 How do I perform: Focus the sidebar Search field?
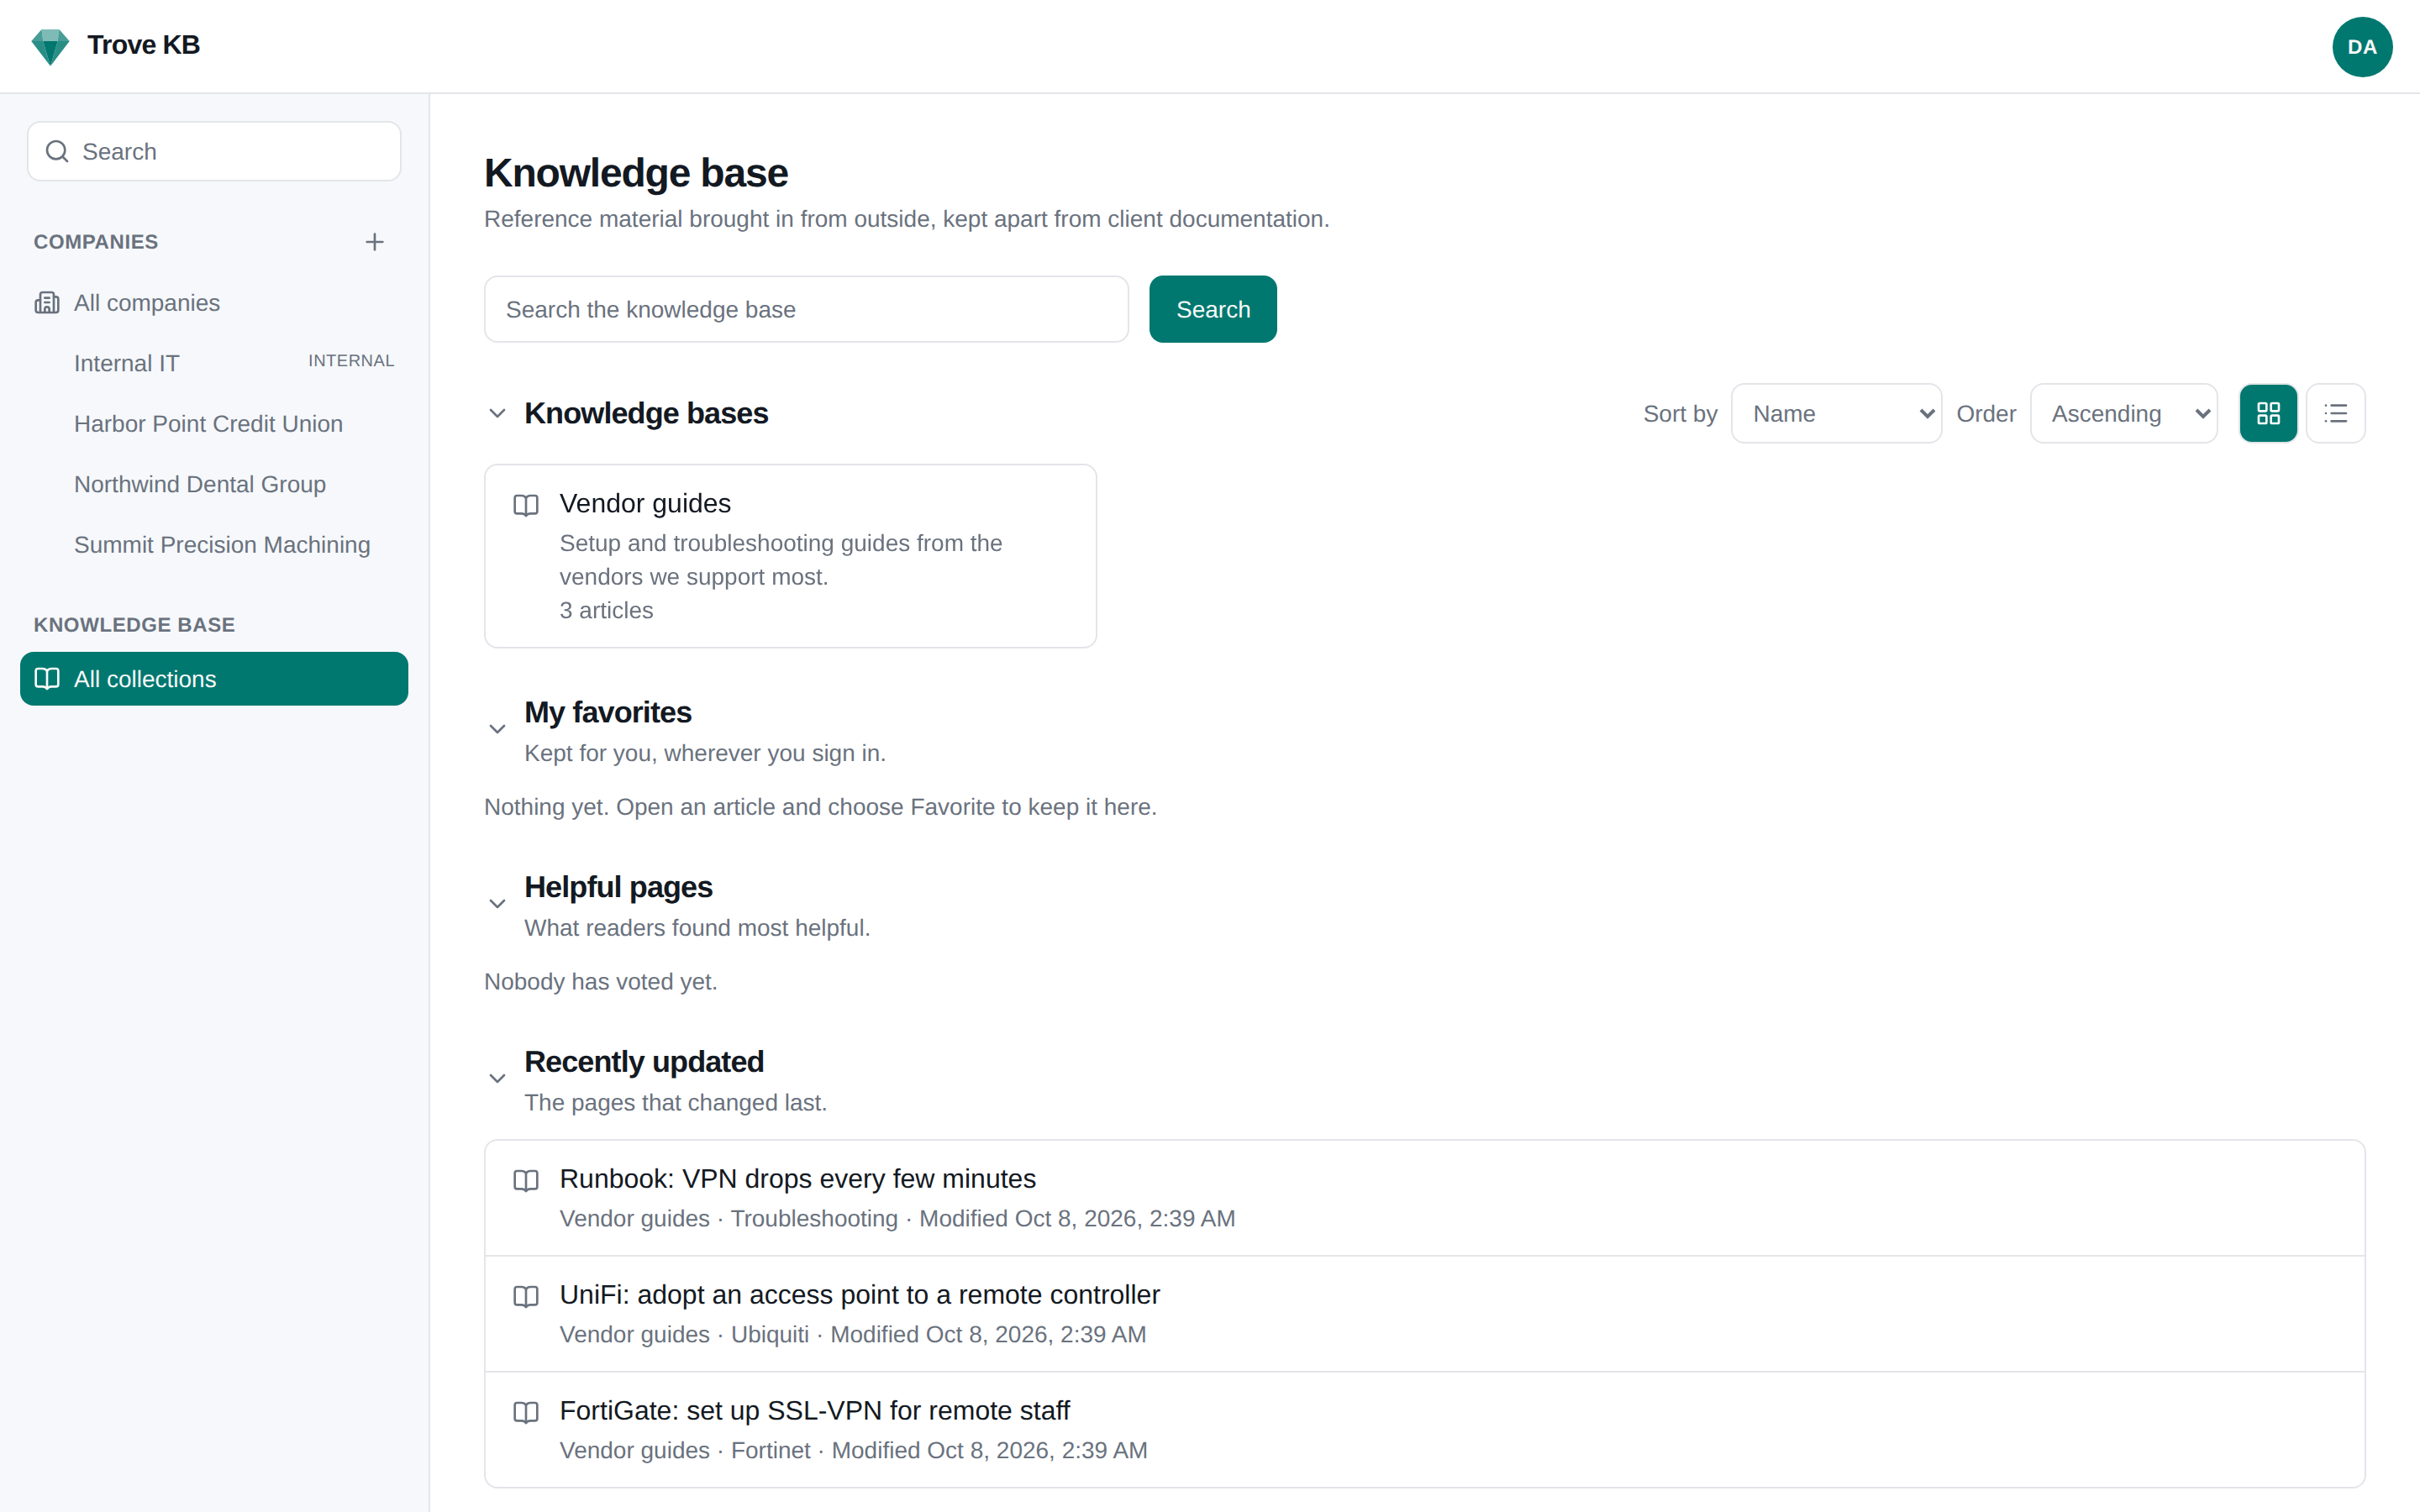point(214,151)
